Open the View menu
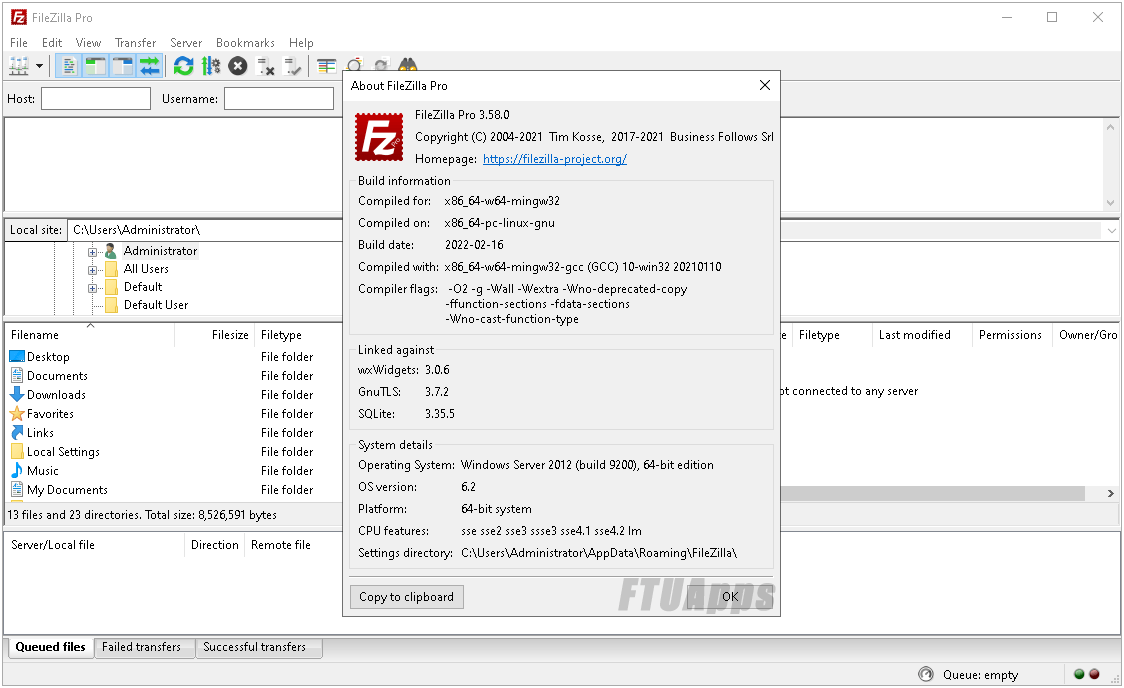Screen dimensions: 1124x688 (x=88, y=42)
